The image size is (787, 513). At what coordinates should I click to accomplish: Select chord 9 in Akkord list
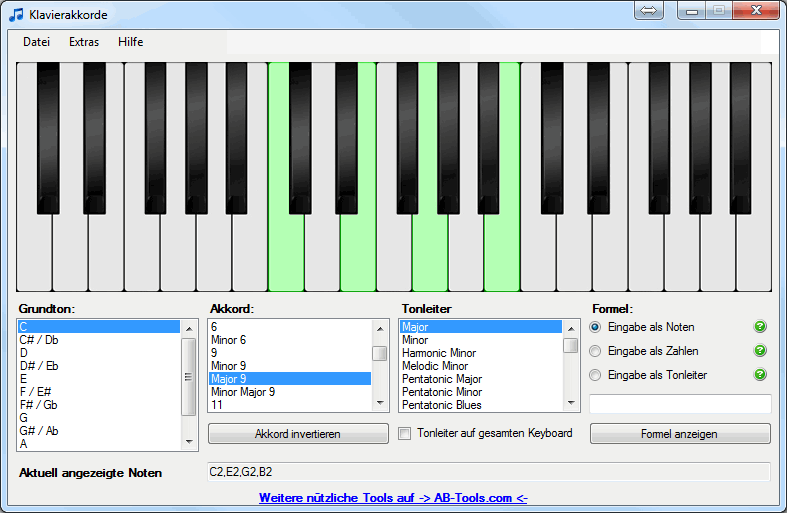pyautogui.click(x=290, y=353)
